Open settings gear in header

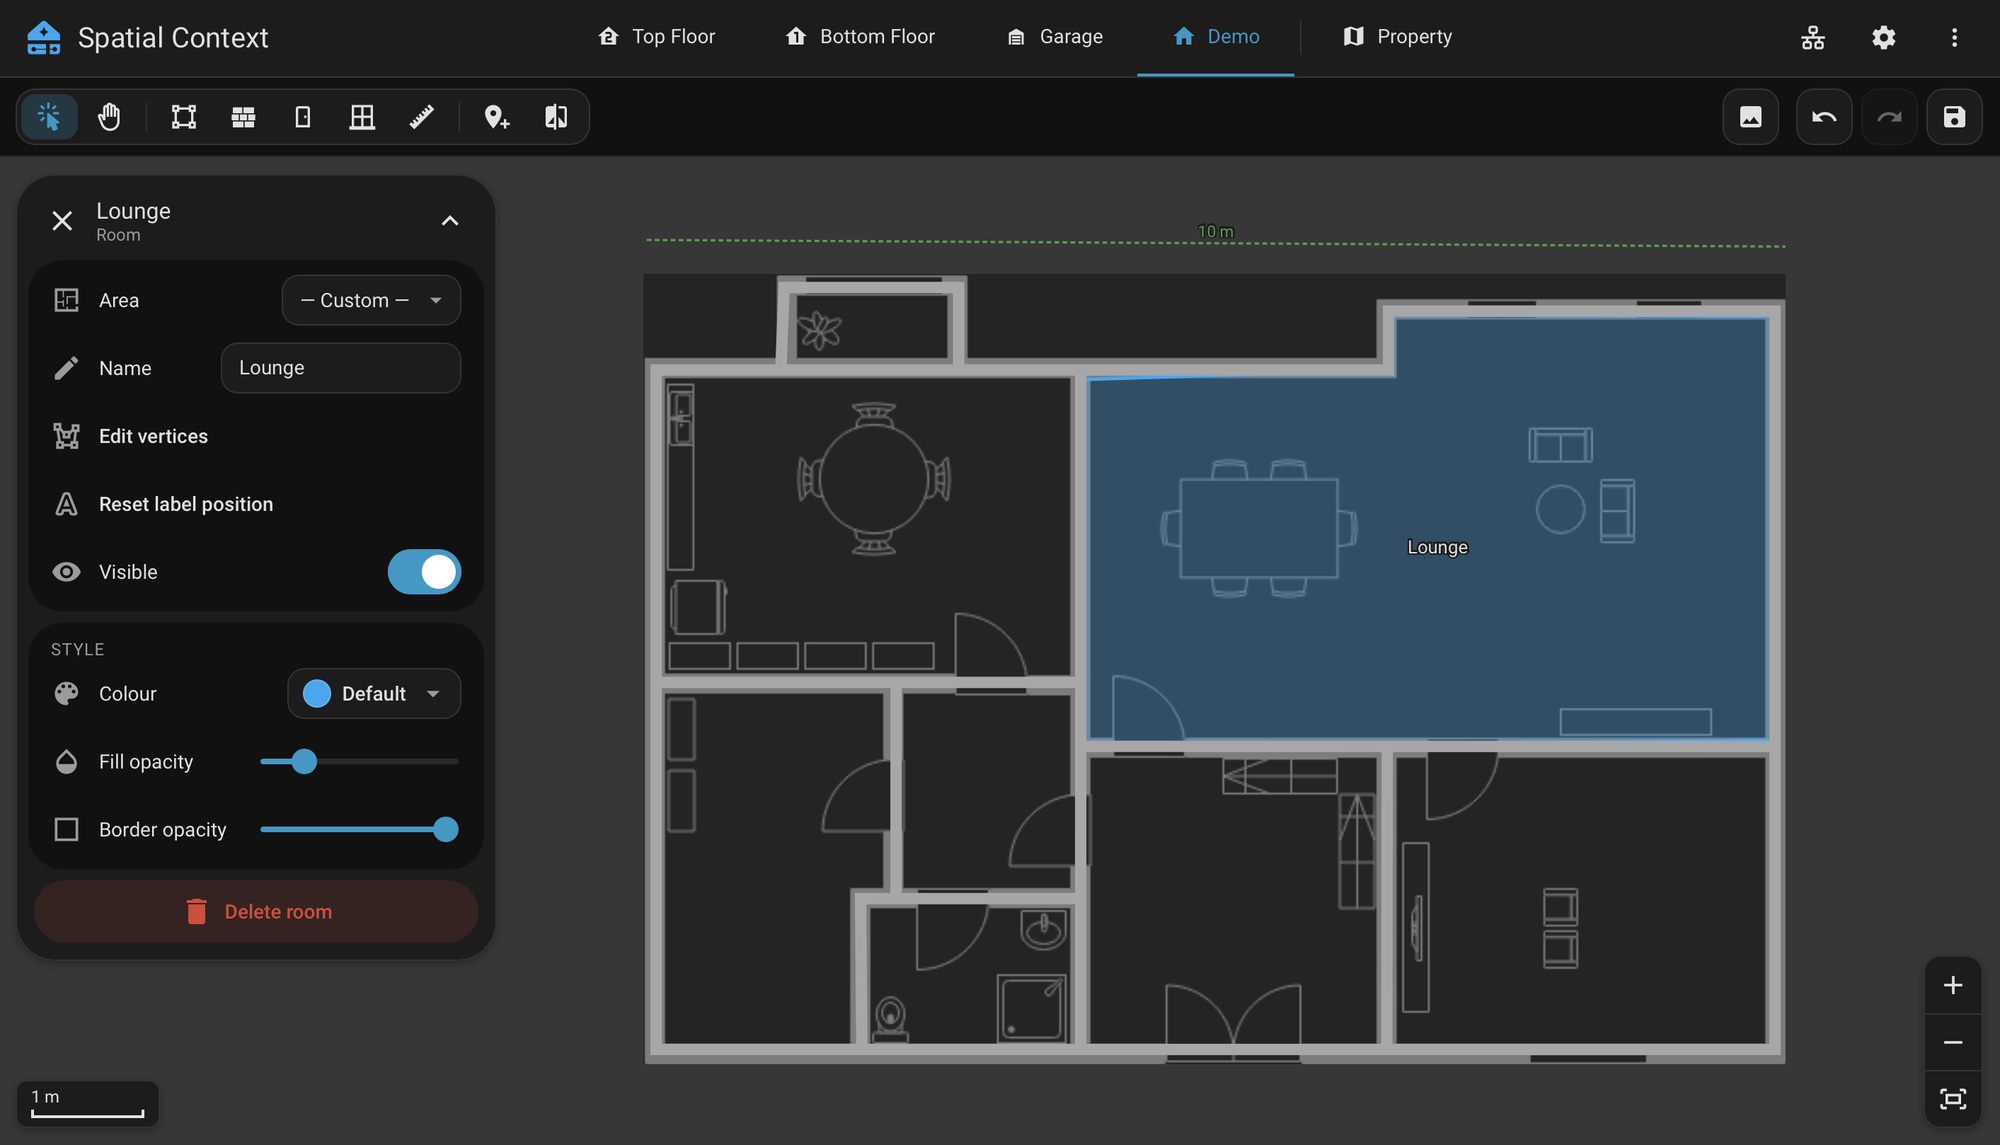click(1884, 38)
